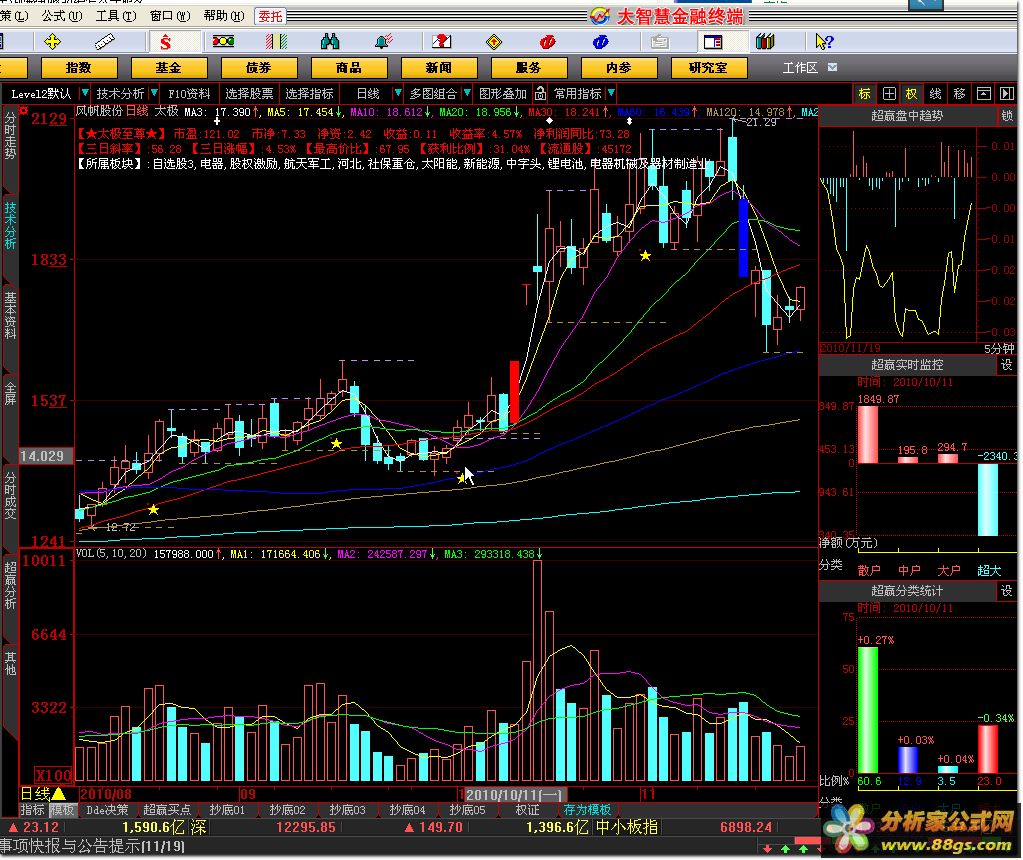Click the striped bars chart icon
This screenshot has width=1023, height=860.
pos(277,42)
